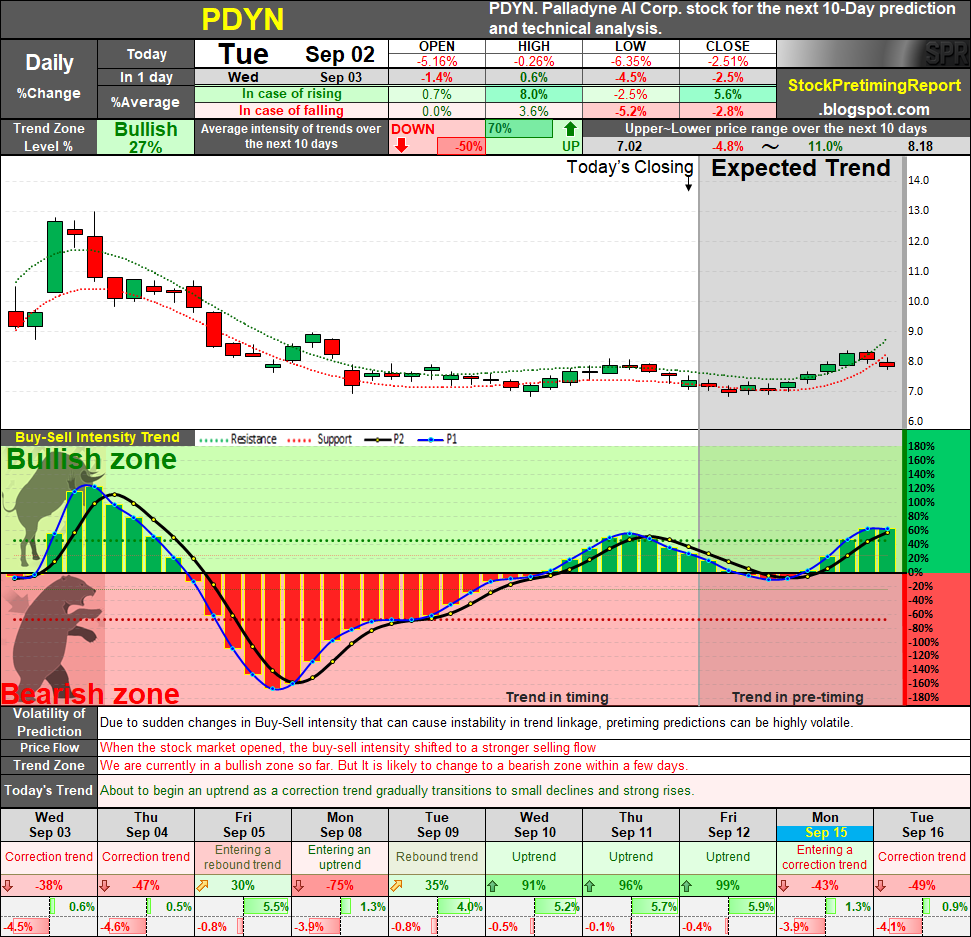This screenshot has width=971, height=937.
Task: Click the lower price value 7.02
Action: click(x=629, y=147)
